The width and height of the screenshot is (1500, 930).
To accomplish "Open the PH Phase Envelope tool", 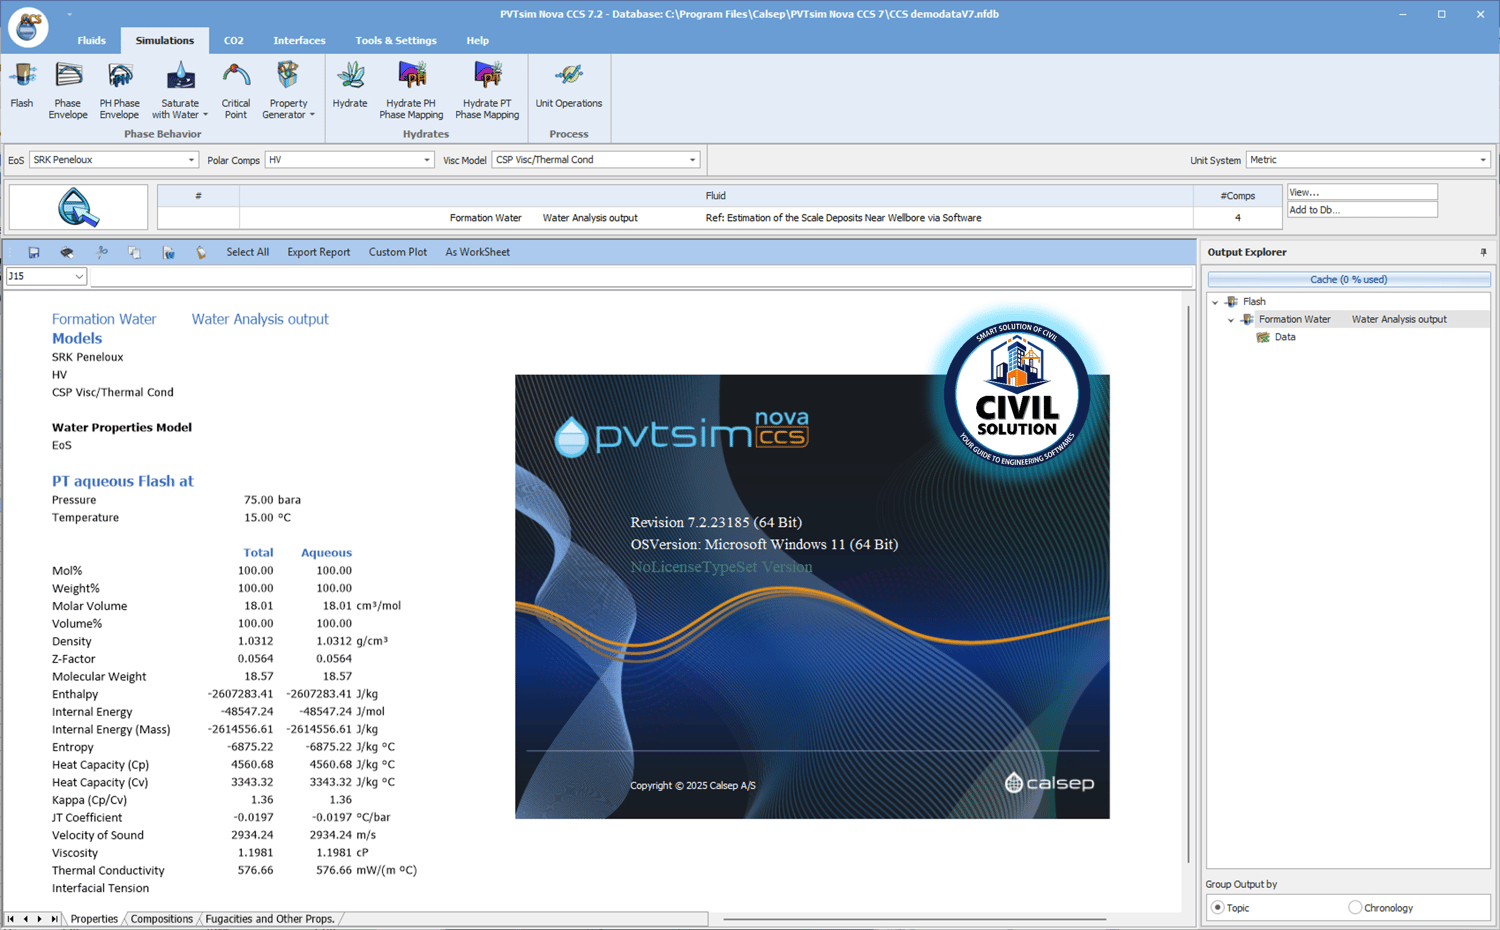I will tap(119, 90).
